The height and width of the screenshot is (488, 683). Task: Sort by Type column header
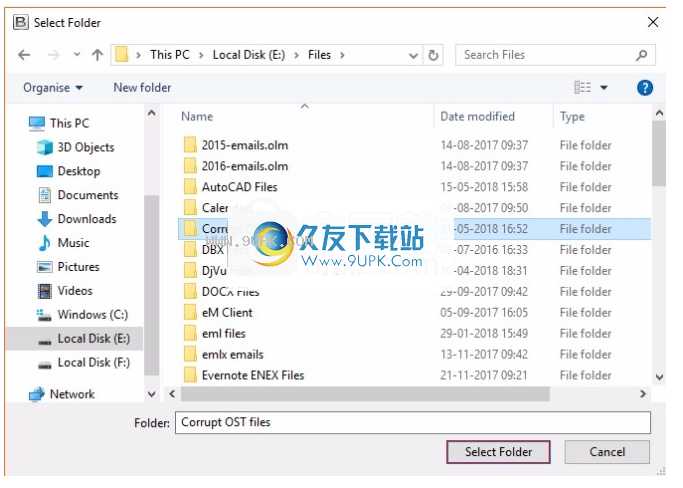pyautogui.click(x=572, y=117)
